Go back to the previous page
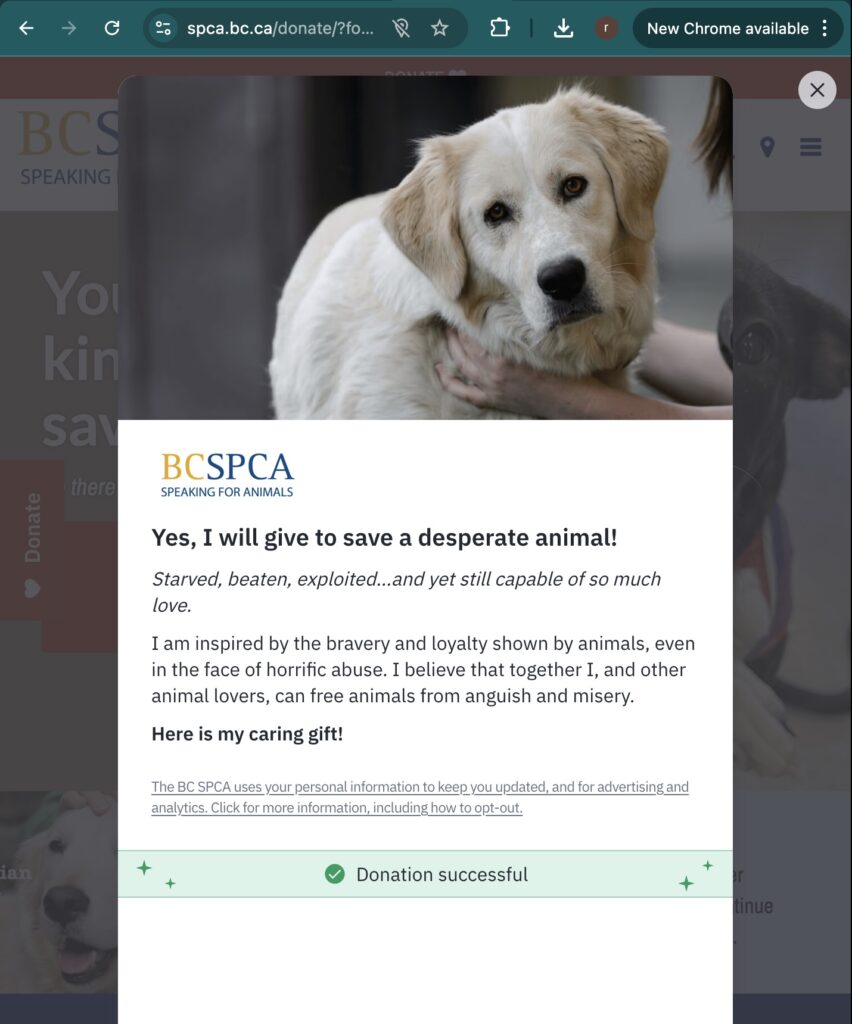Viewport: 852px width, 1024px height. 26,28
